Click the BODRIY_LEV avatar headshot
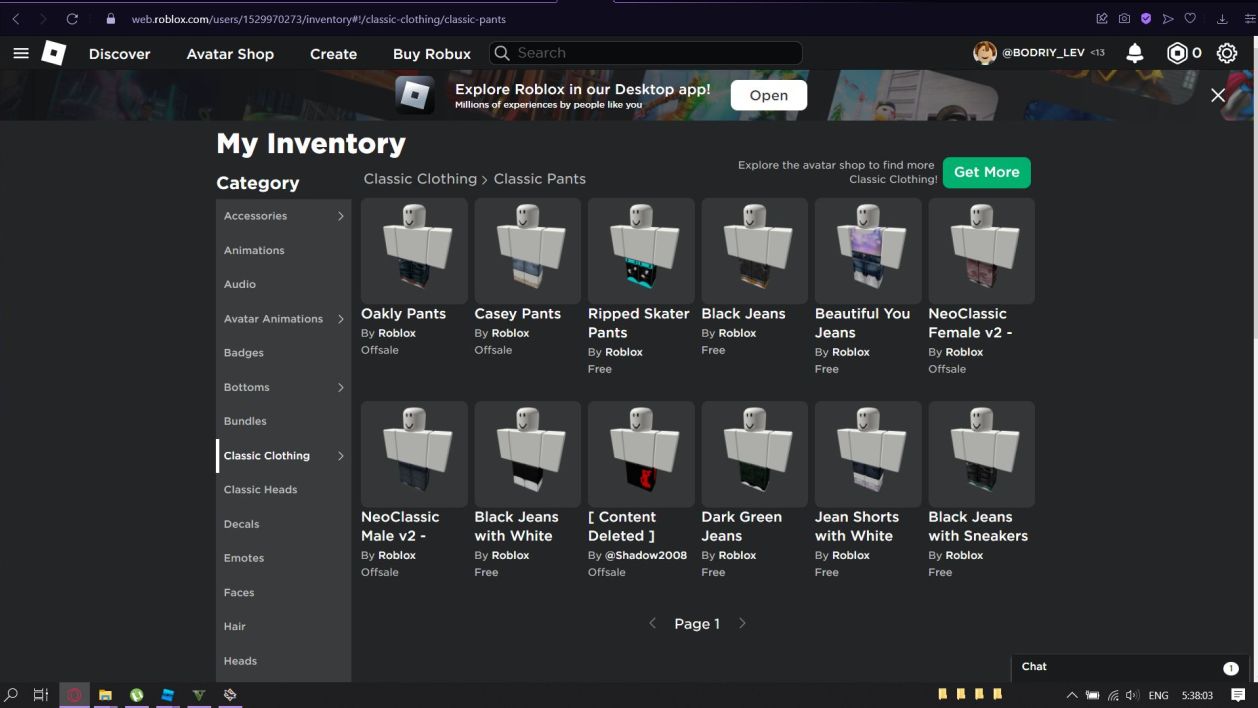 coord(985,53)
